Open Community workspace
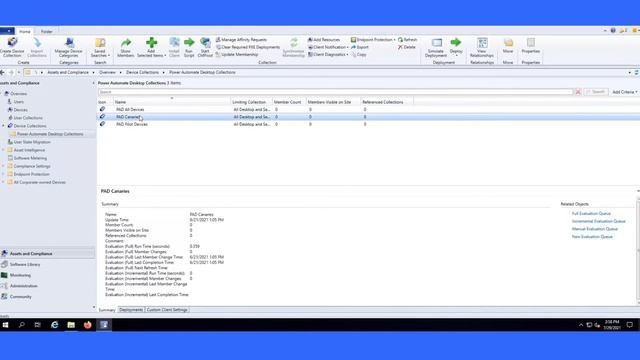The image size is (640, 360). [x=20, y=297]
